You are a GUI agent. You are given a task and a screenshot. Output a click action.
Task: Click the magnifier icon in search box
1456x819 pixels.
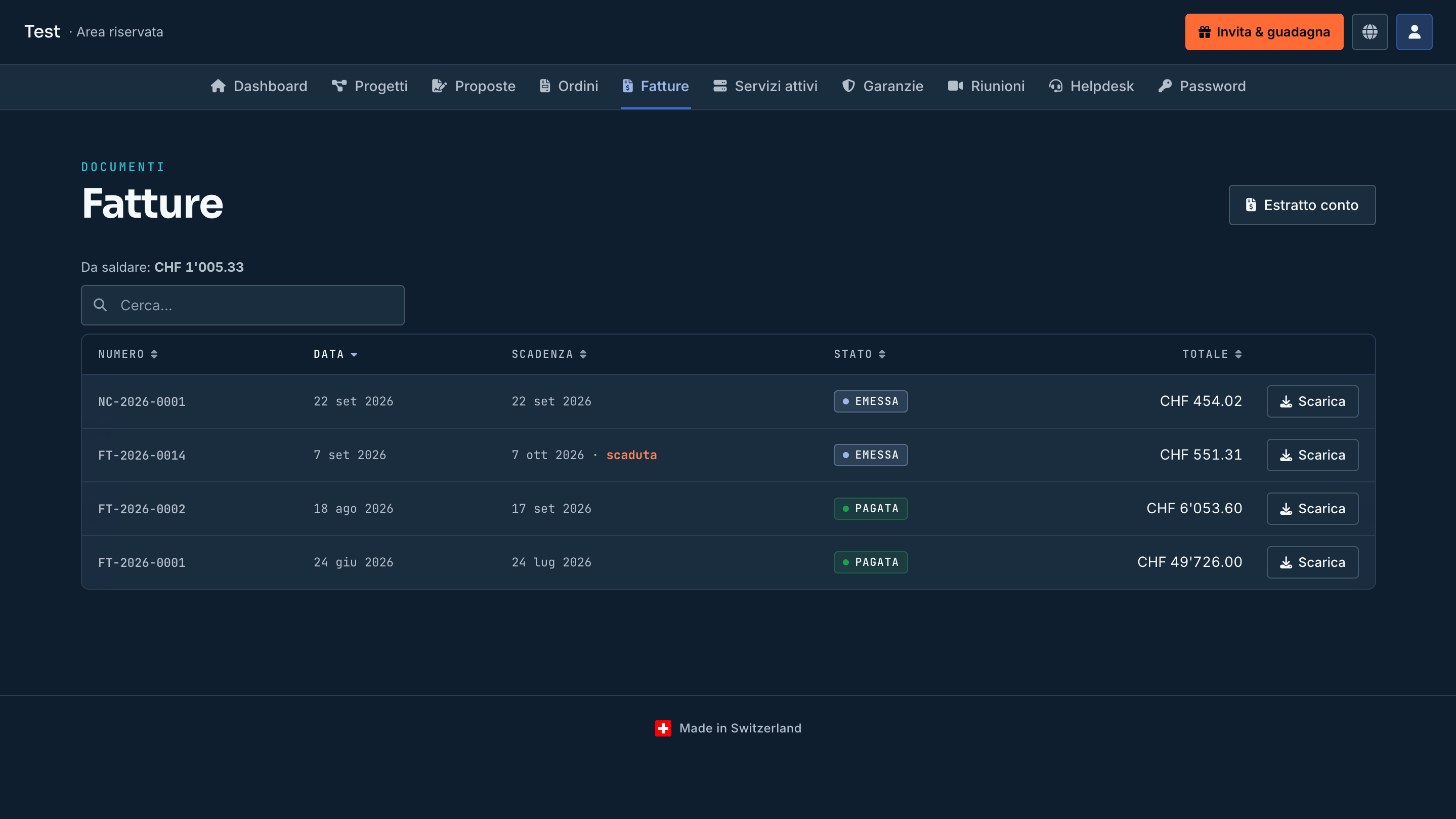(100, 305)
